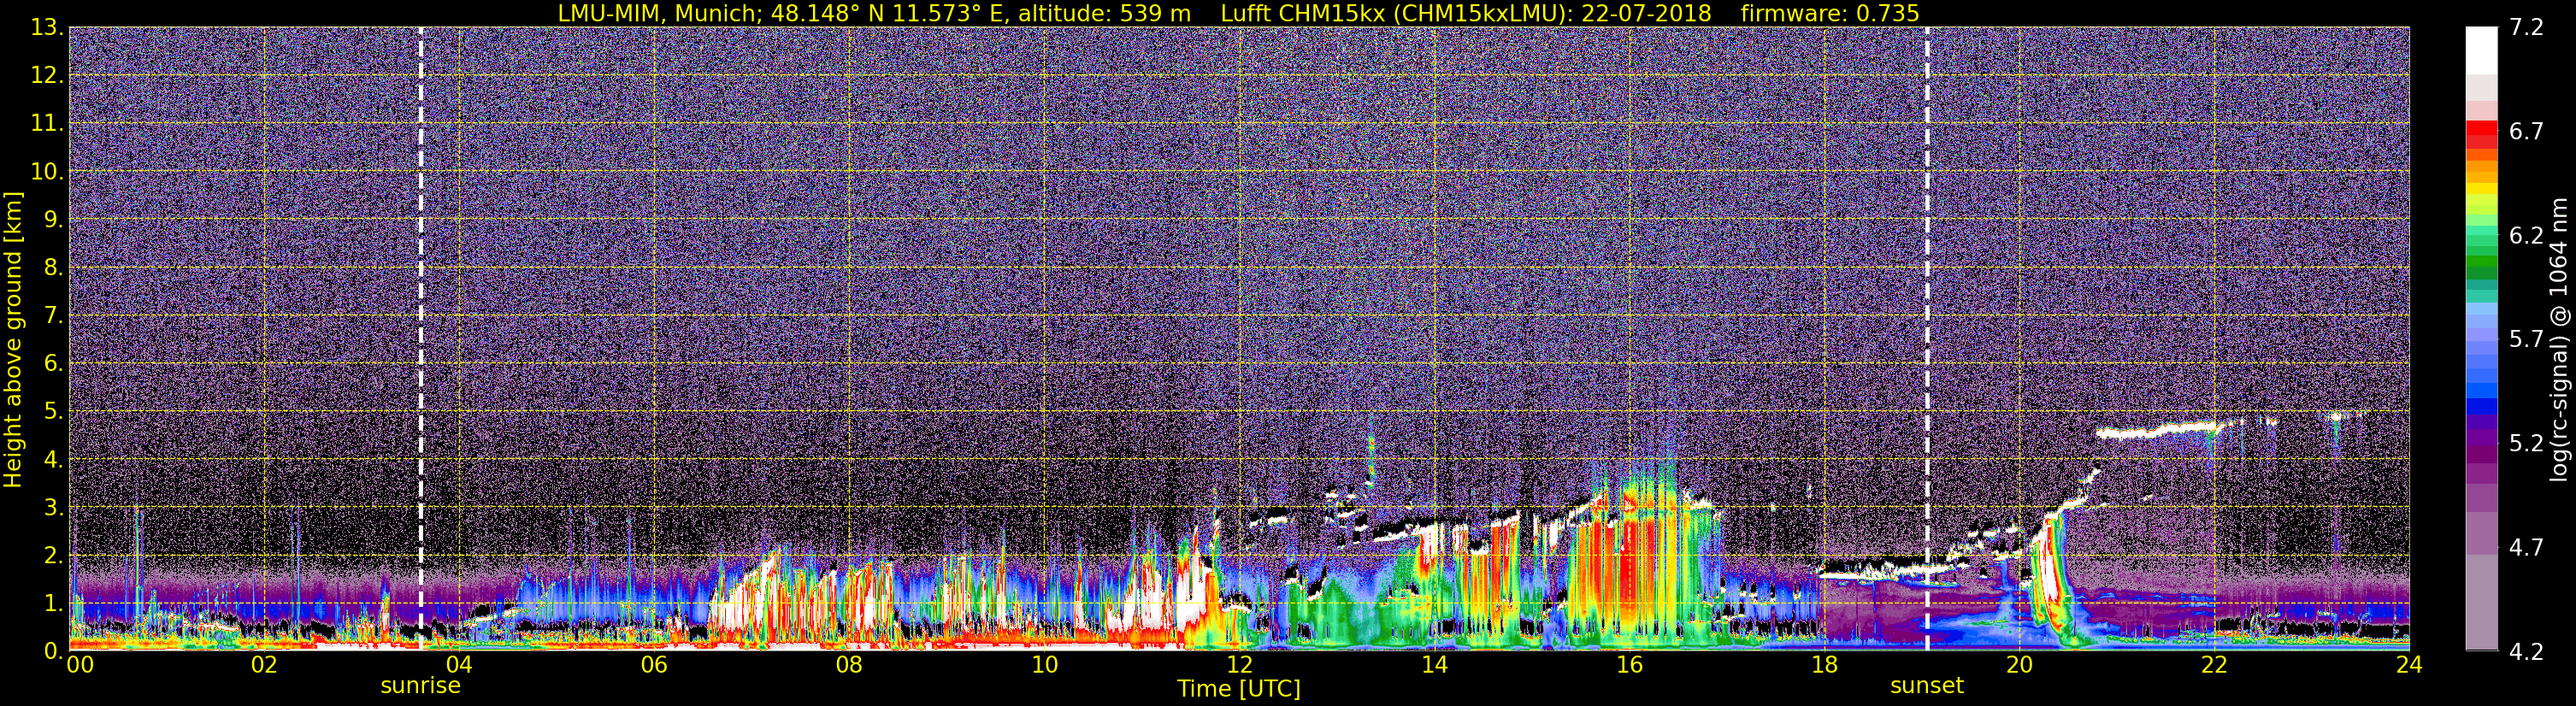This screenshot has height=706, width=2576.
Task: Click the time axis tick label '12'
Action: point(1238,666)
